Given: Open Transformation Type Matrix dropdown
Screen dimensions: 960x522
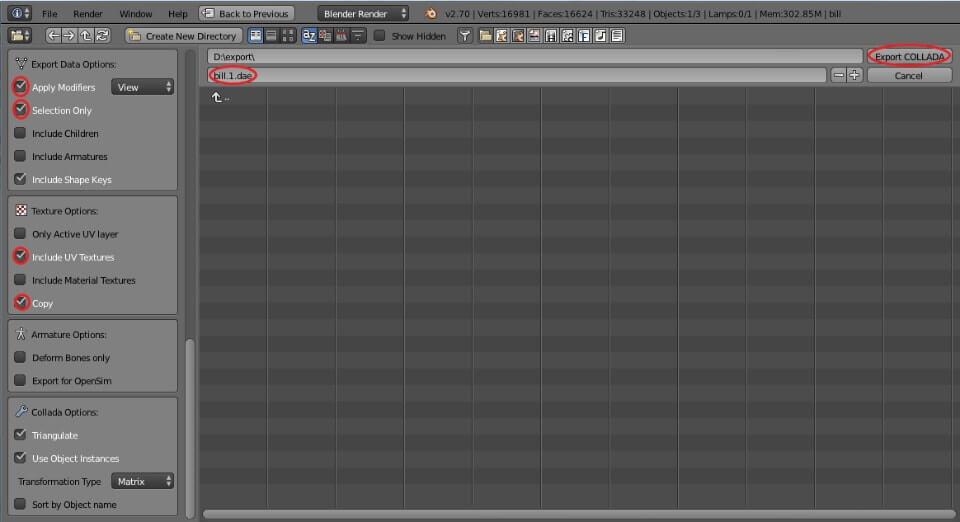Looking at the screenshot, I should [x=142, y=481].
